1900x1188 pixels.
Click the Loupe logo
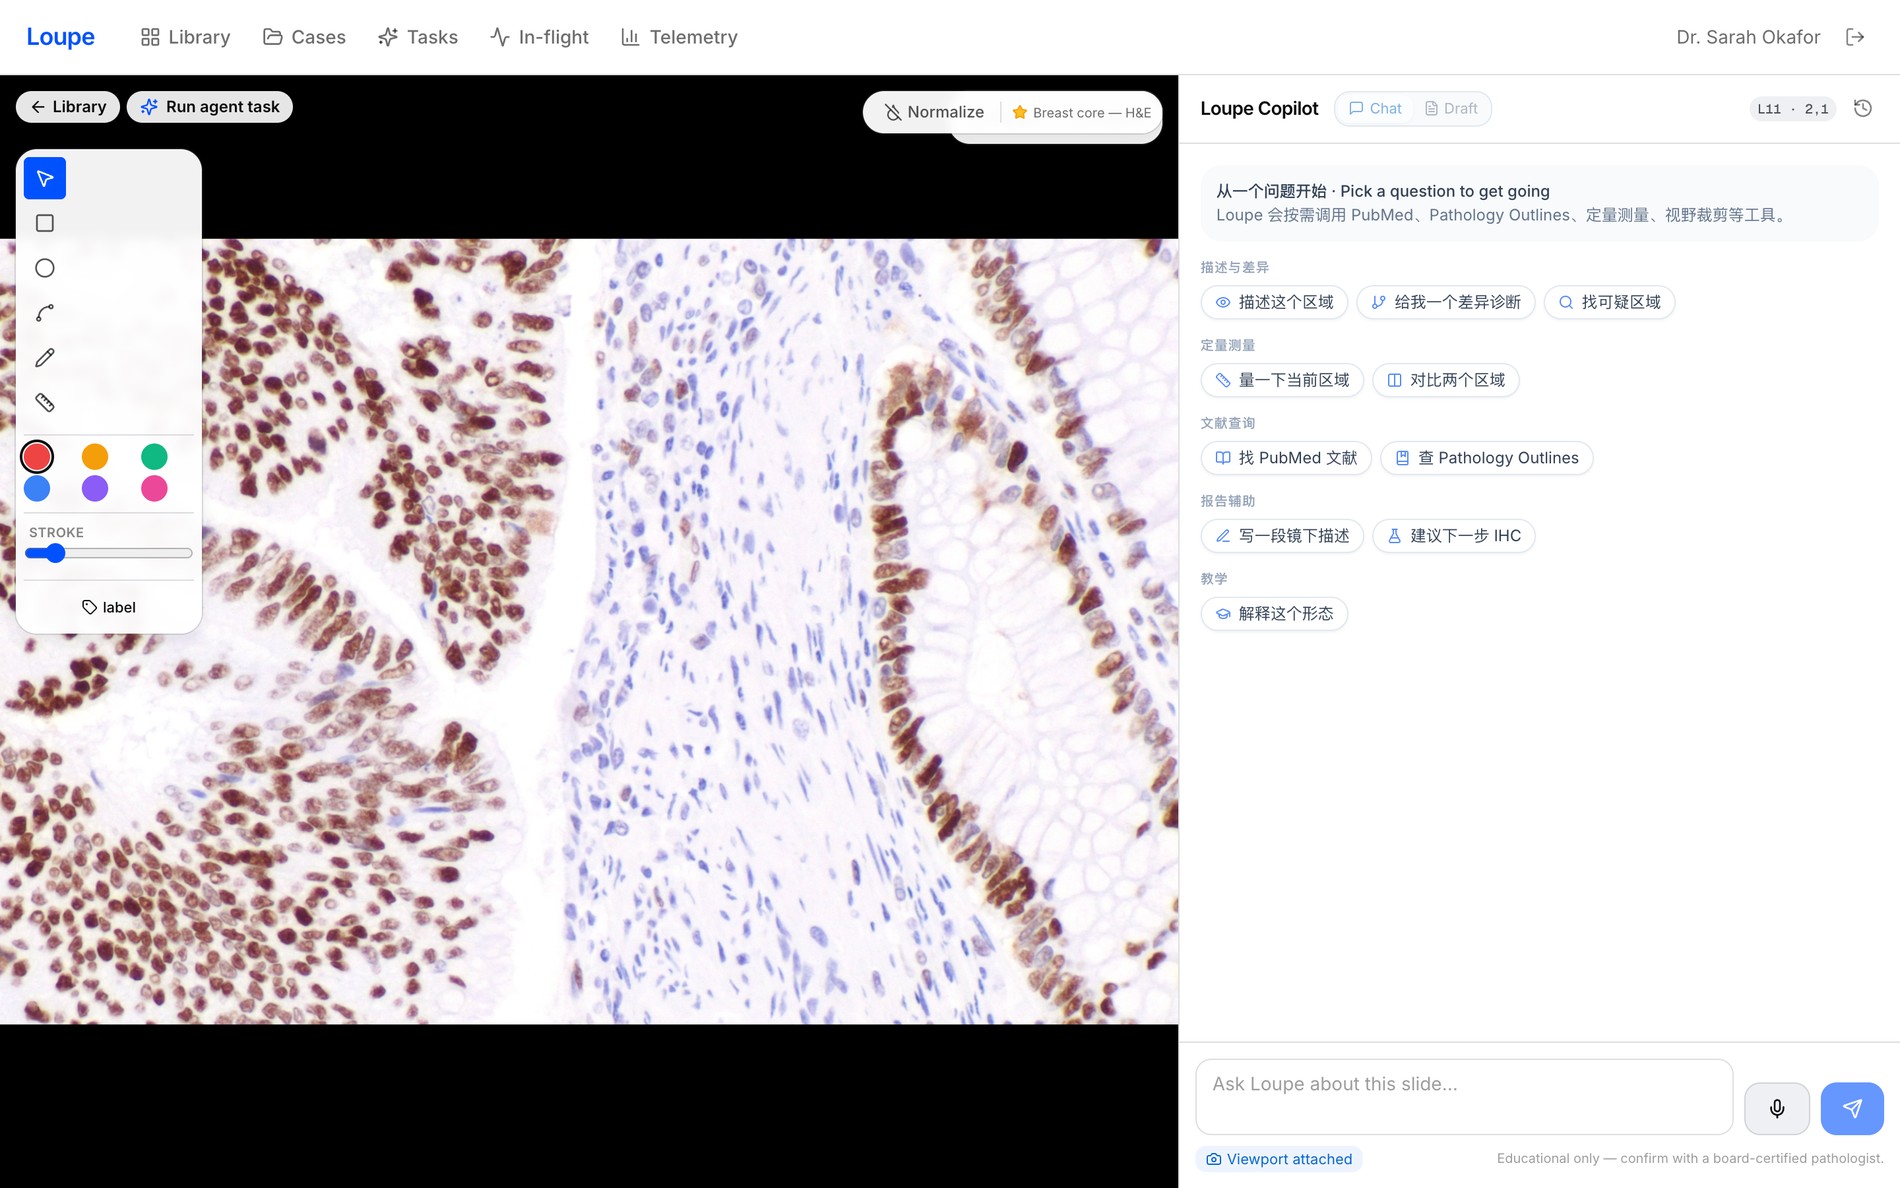click(x=60, y=37)
